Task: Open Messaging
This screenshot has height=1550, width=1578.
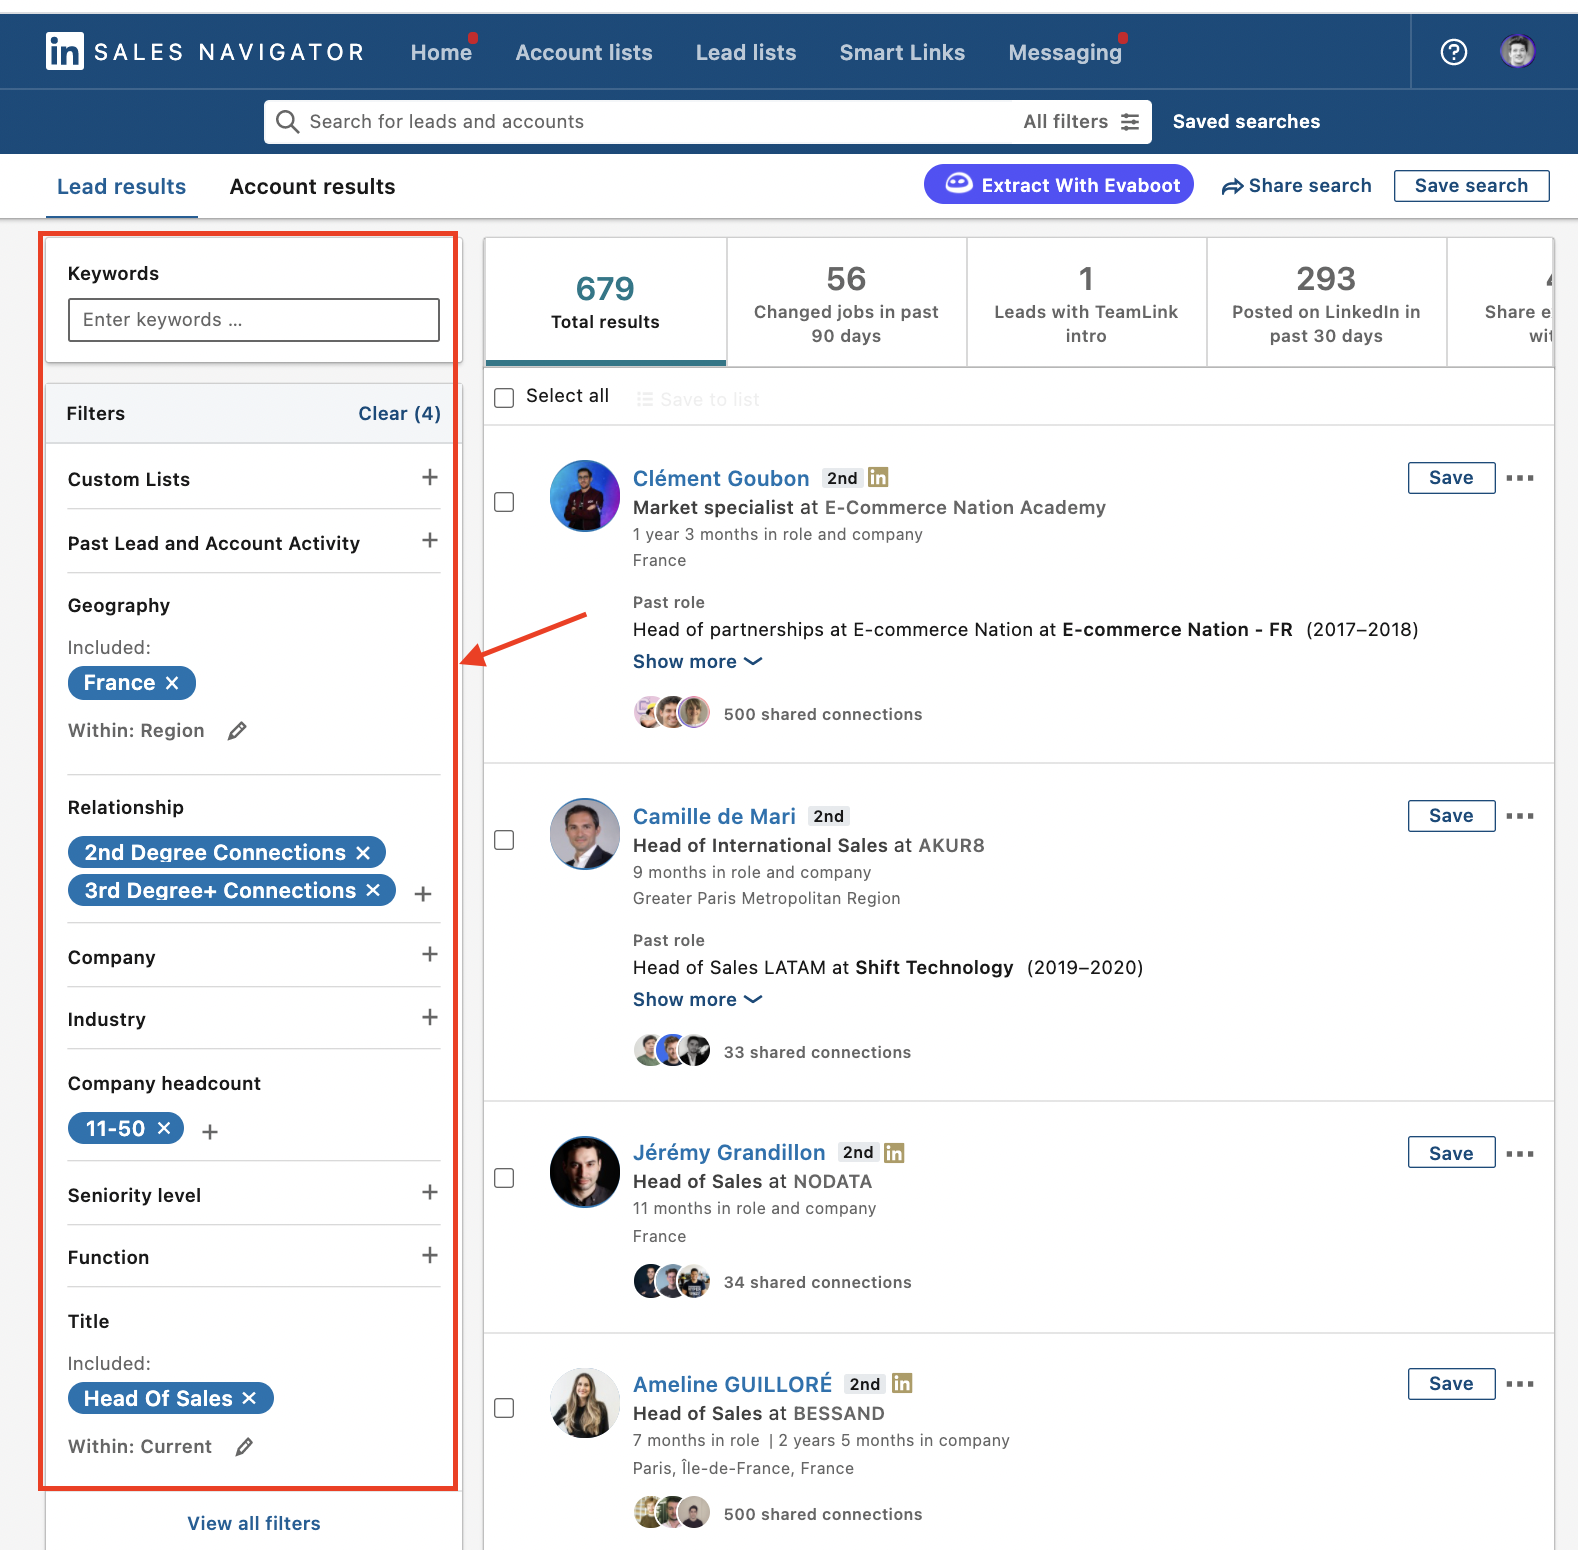Action: (1065, 52)
